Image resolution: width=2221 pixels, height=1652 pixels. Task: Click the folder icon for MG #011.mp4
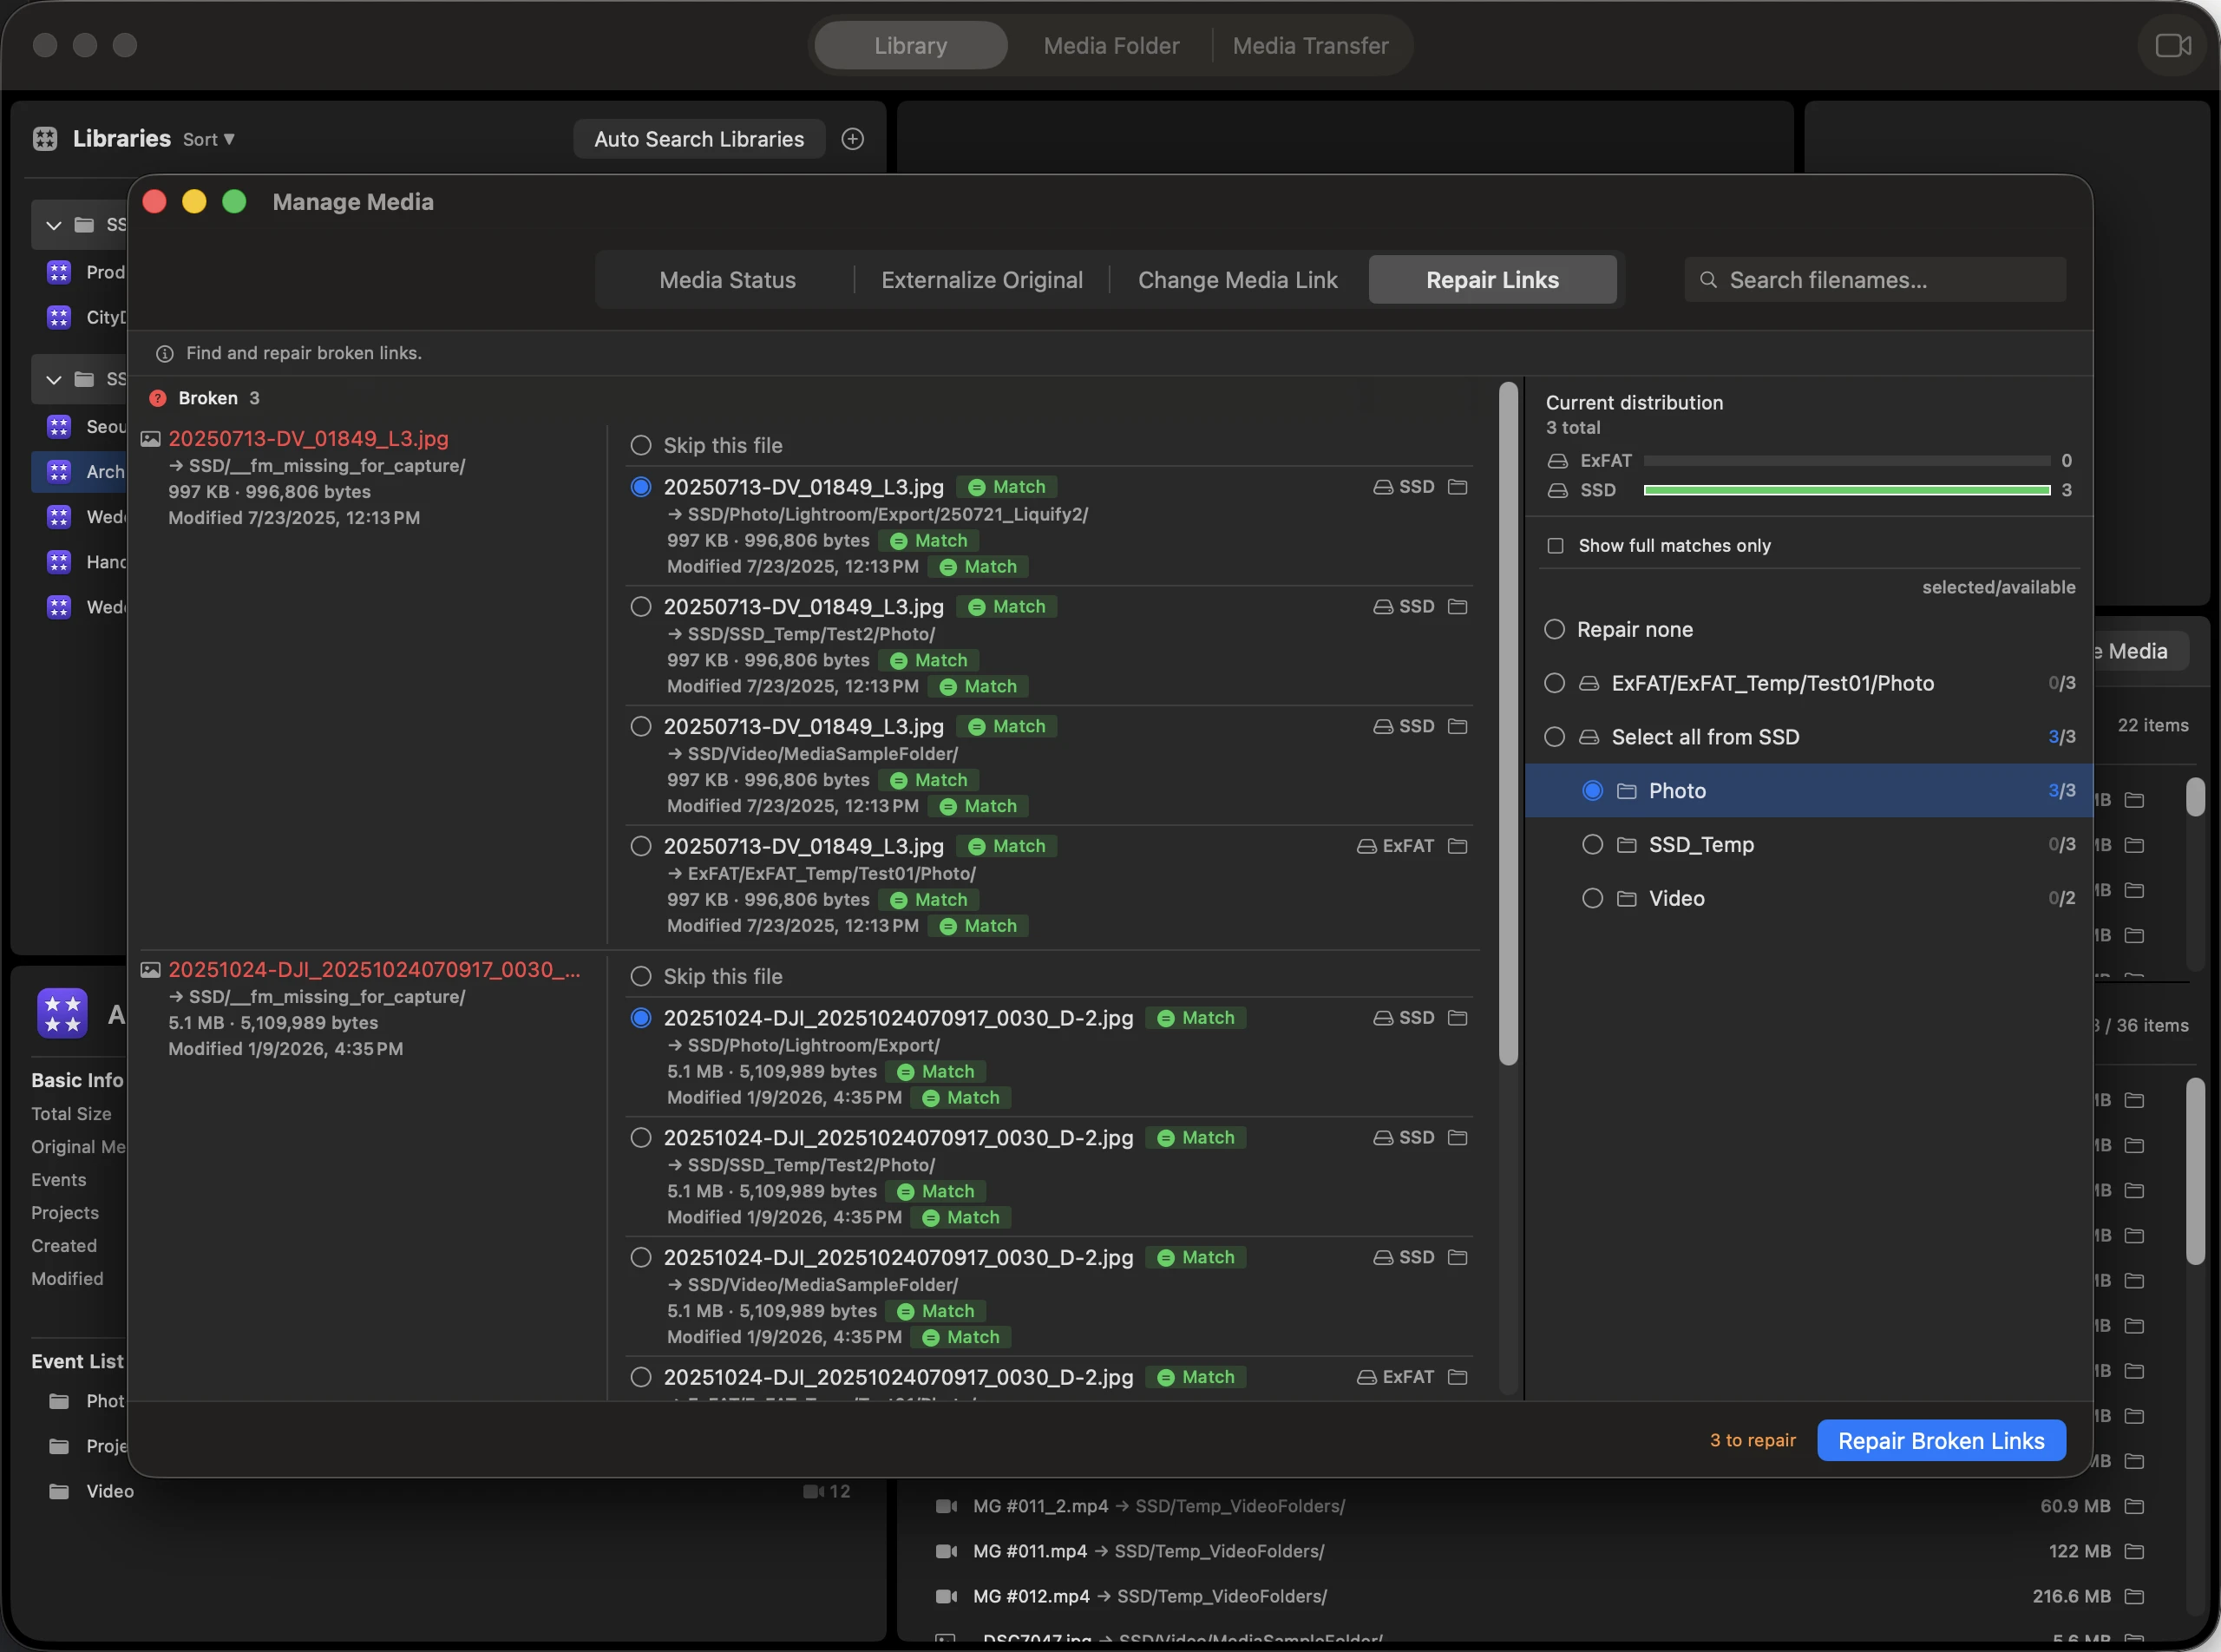(2134, 1551)
